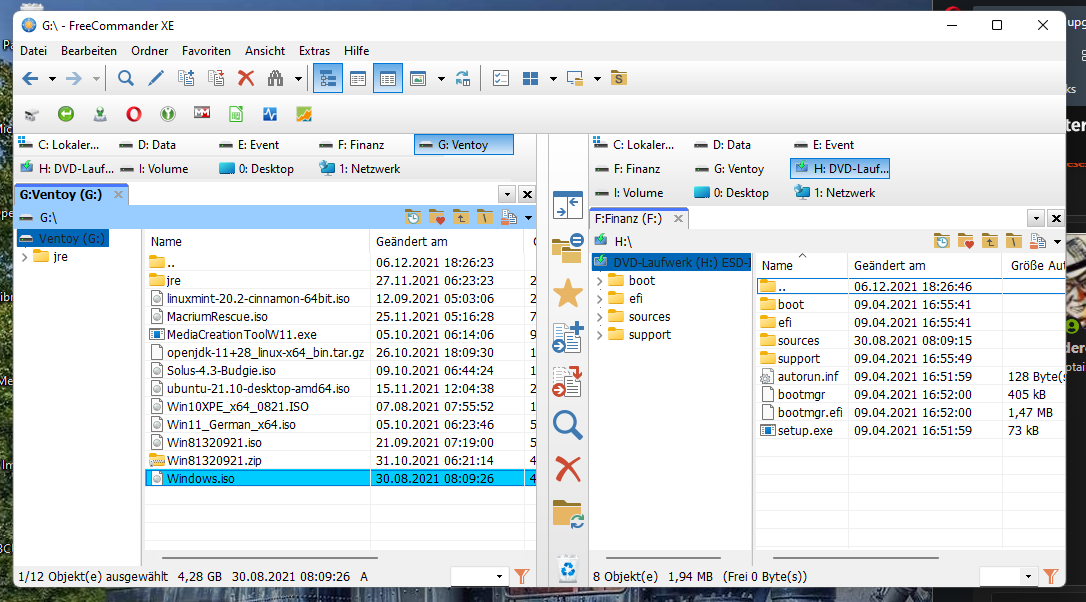
Task: Open 0: Desktop in left panel
Action: pos(257,169)
